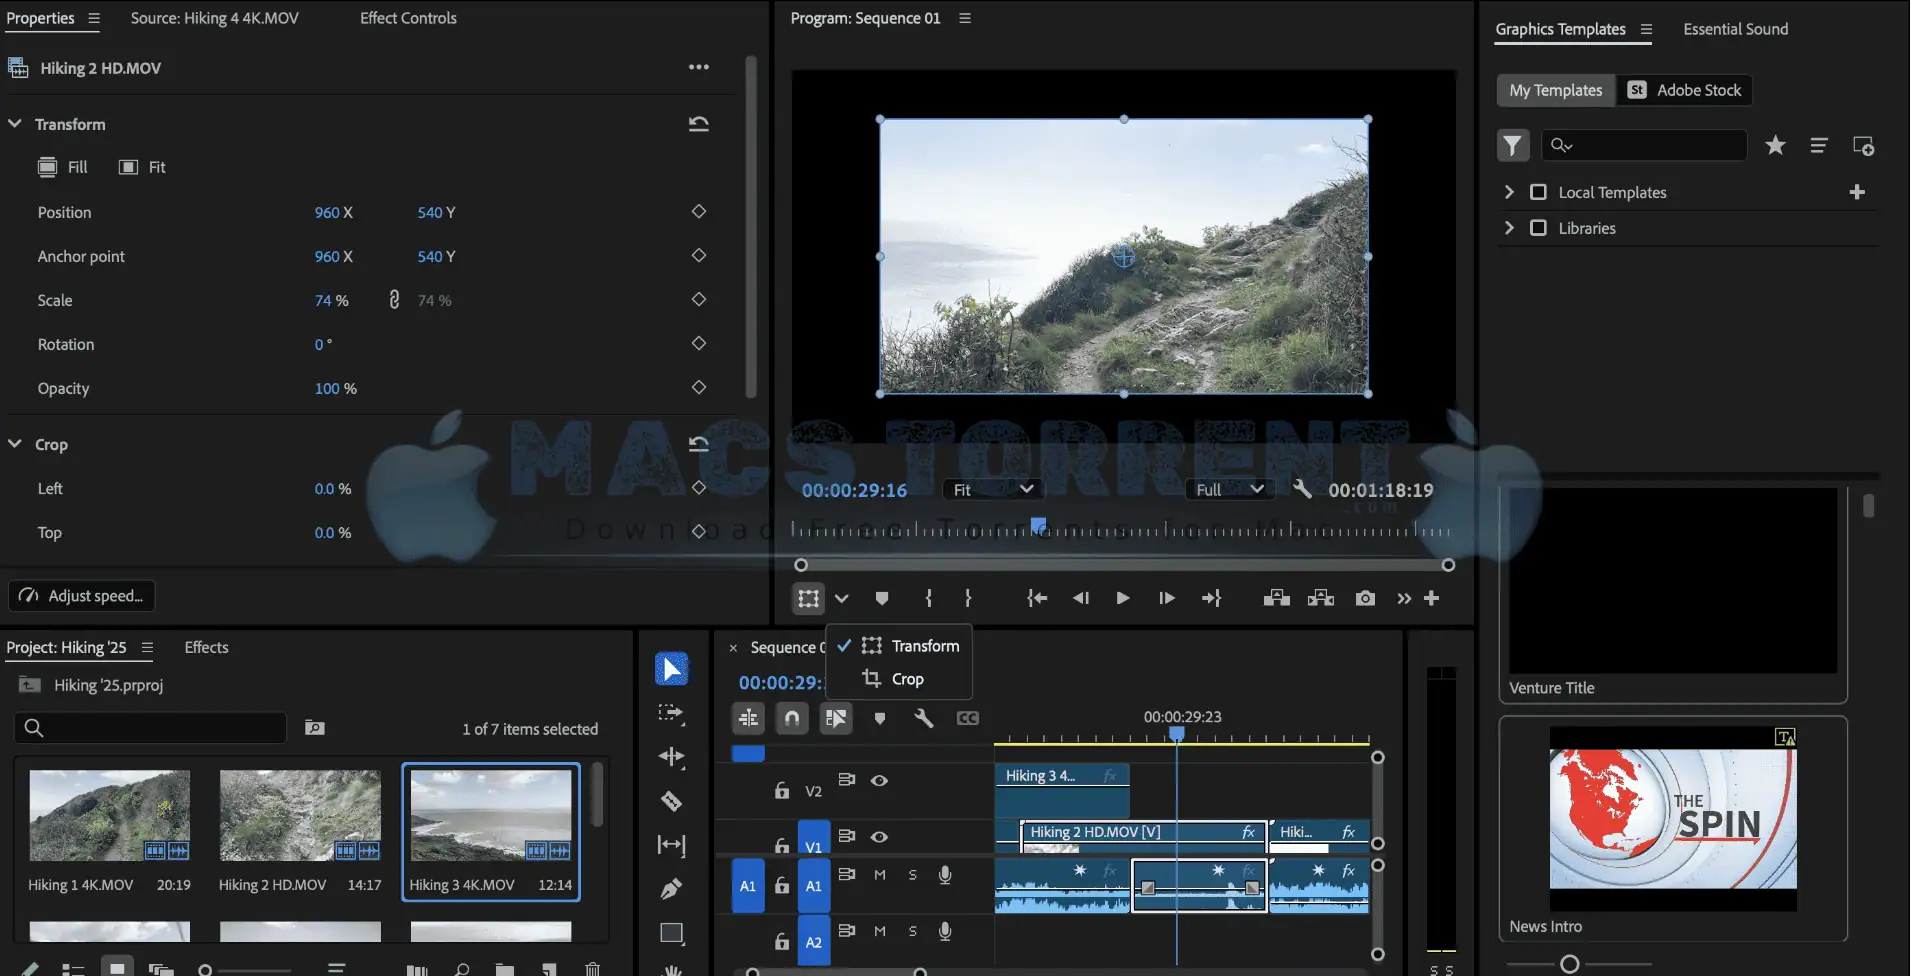Reset the Transform properties
Screen dimensions: 1911x976
pos(698,124)
